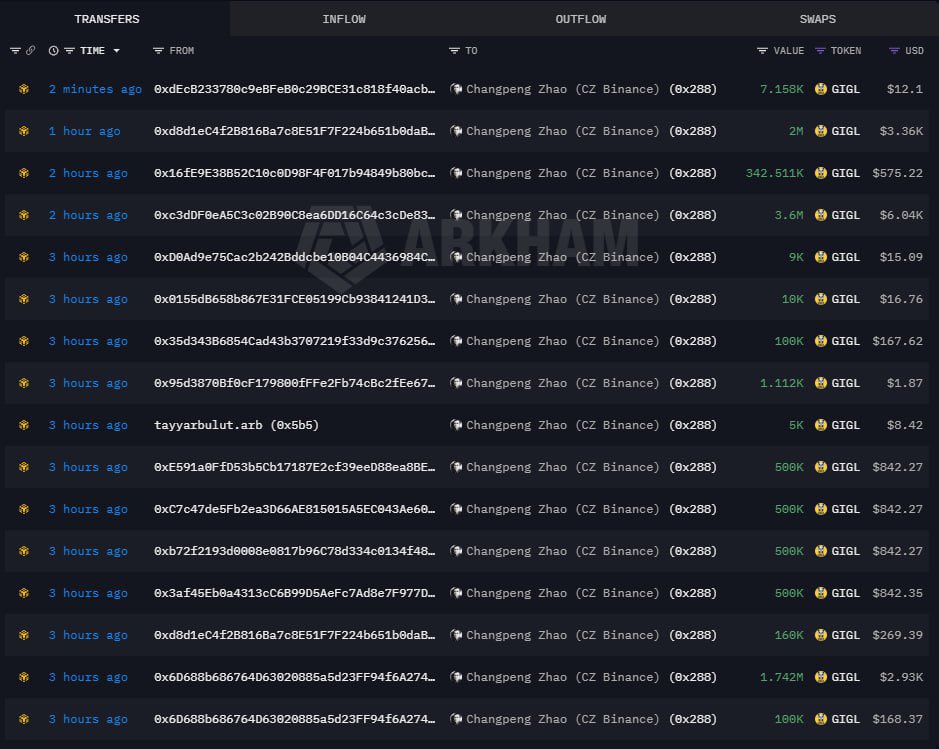Open the USD column filter
Image resolution: width=939 pixels, height=749 pixels.
pyautogui.click(x=894, y=51)
